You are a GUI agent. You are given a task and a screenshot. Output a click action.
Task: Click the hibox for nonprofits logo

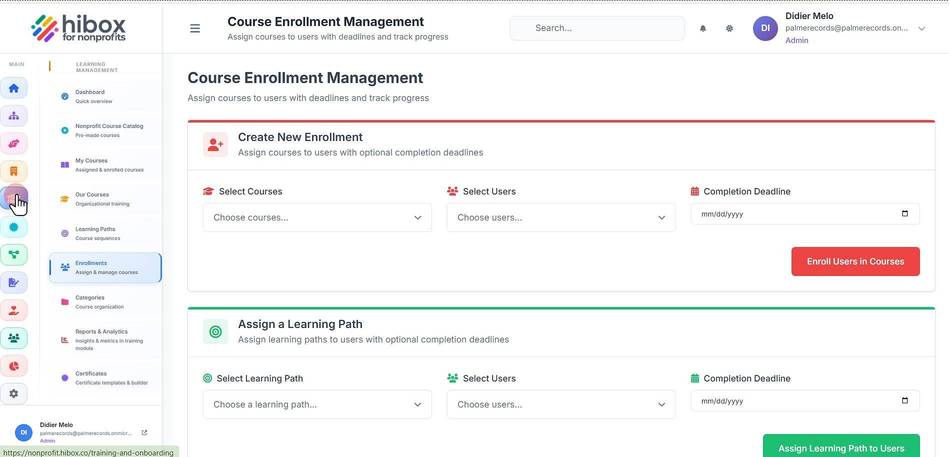79,28
